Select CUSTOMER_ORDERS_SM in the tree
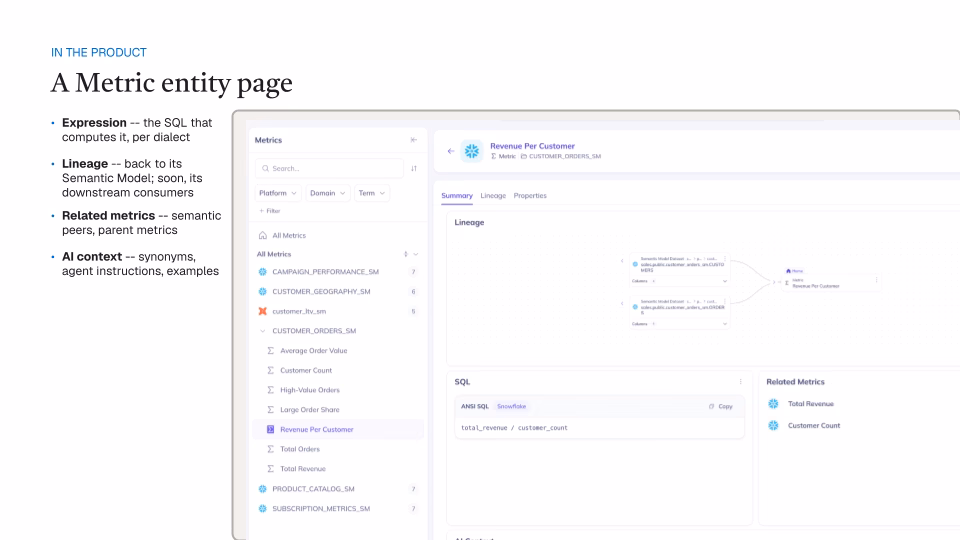The height and width of the screenshot is (540, 960). [314, 331]
